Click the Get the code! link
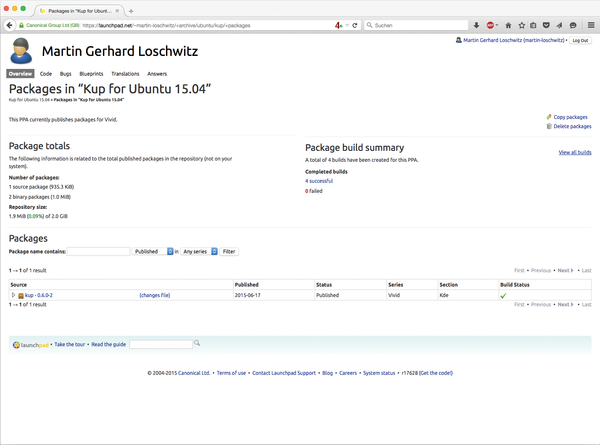 pyautogui.click(x=436, y=373)
